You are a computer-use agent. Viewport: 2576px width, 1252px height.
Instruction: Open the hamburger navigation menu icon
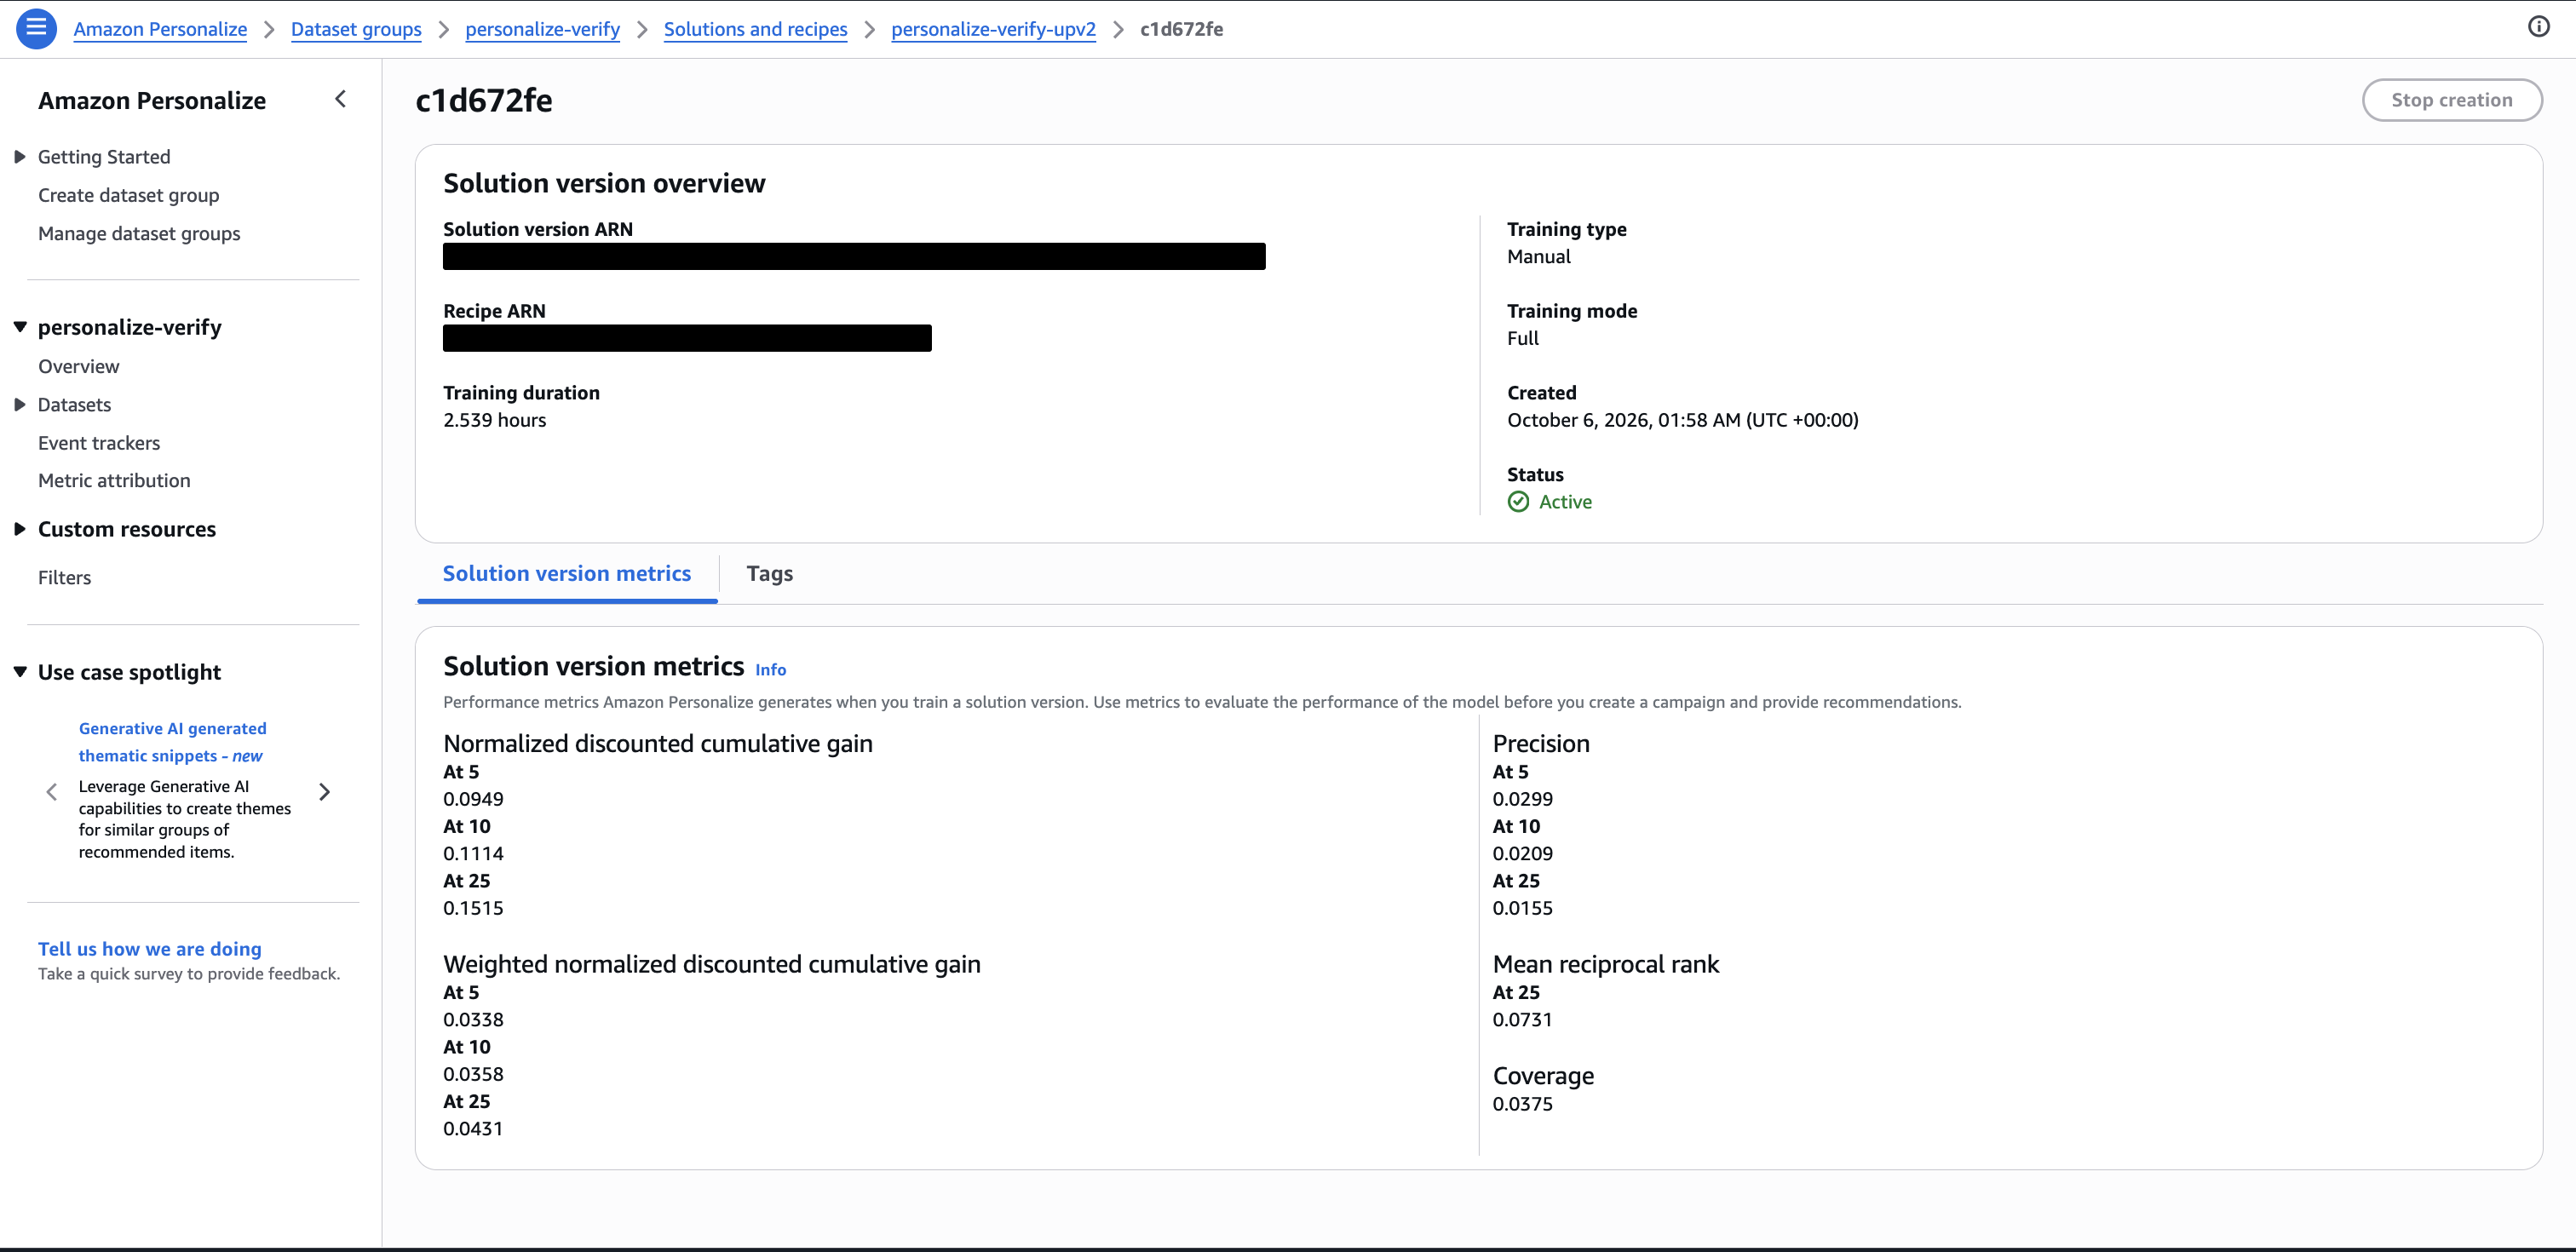coord(36,28)
